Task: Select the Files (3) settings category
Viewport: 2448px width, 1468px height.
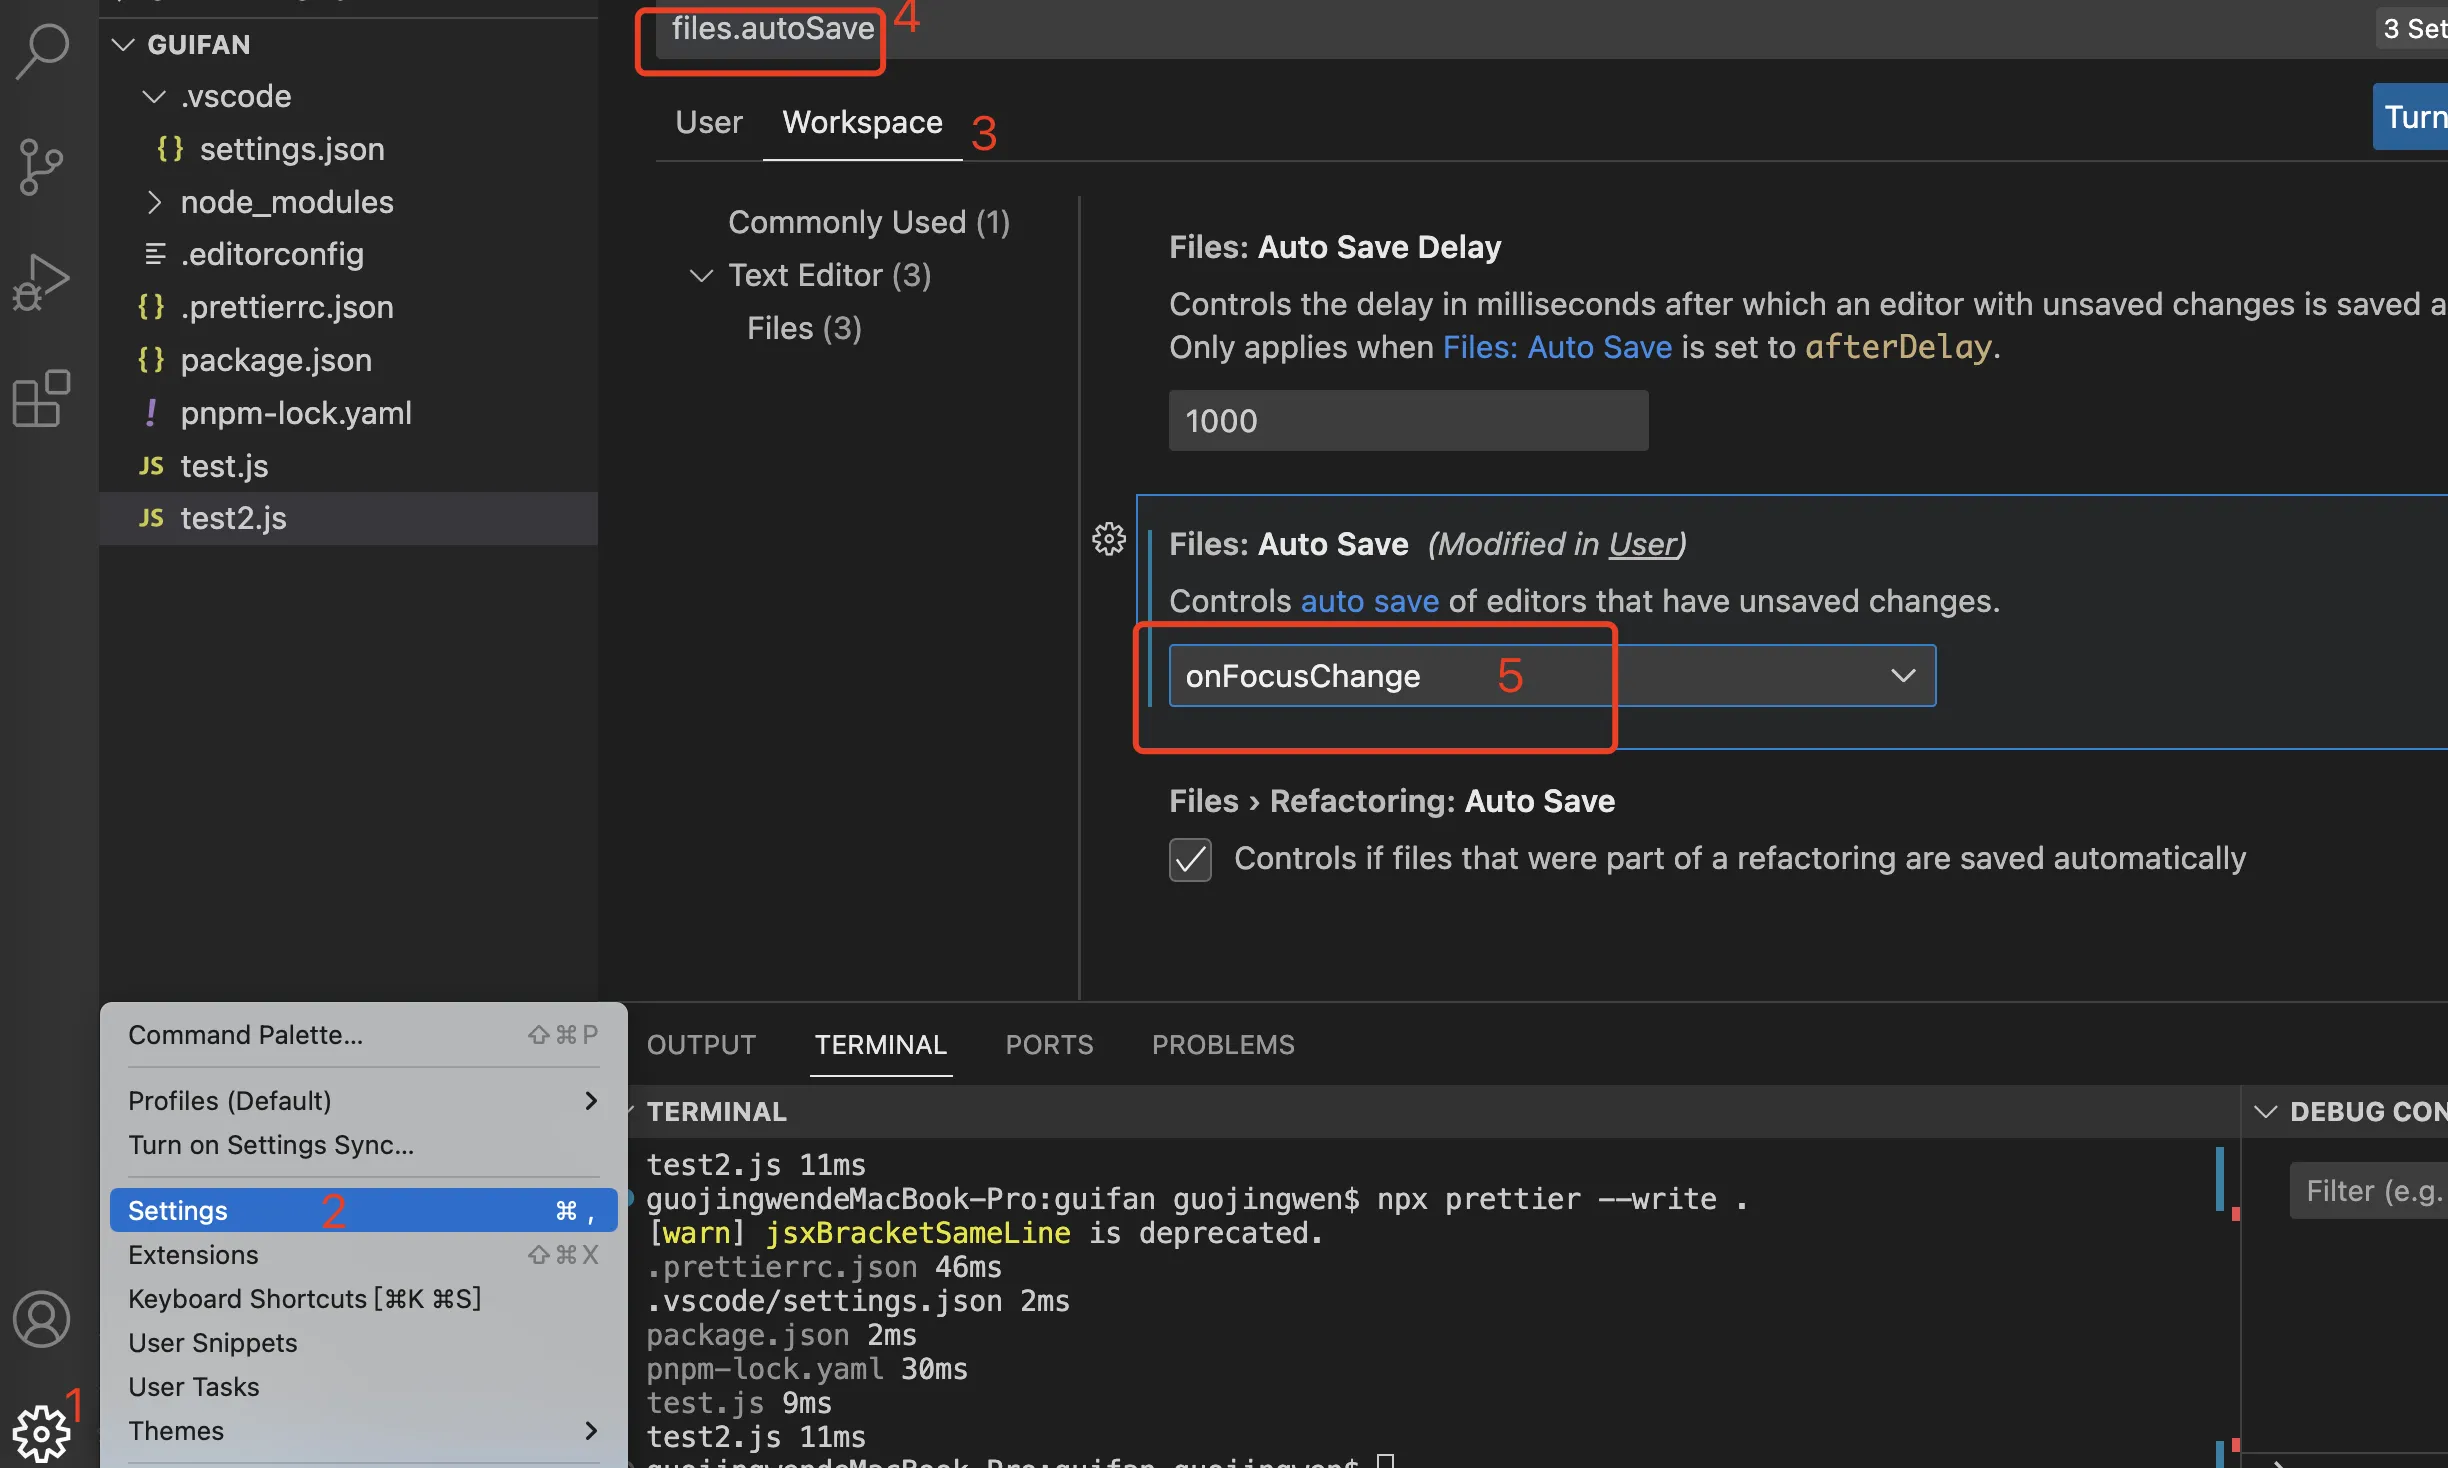Action: click(804, 328)
